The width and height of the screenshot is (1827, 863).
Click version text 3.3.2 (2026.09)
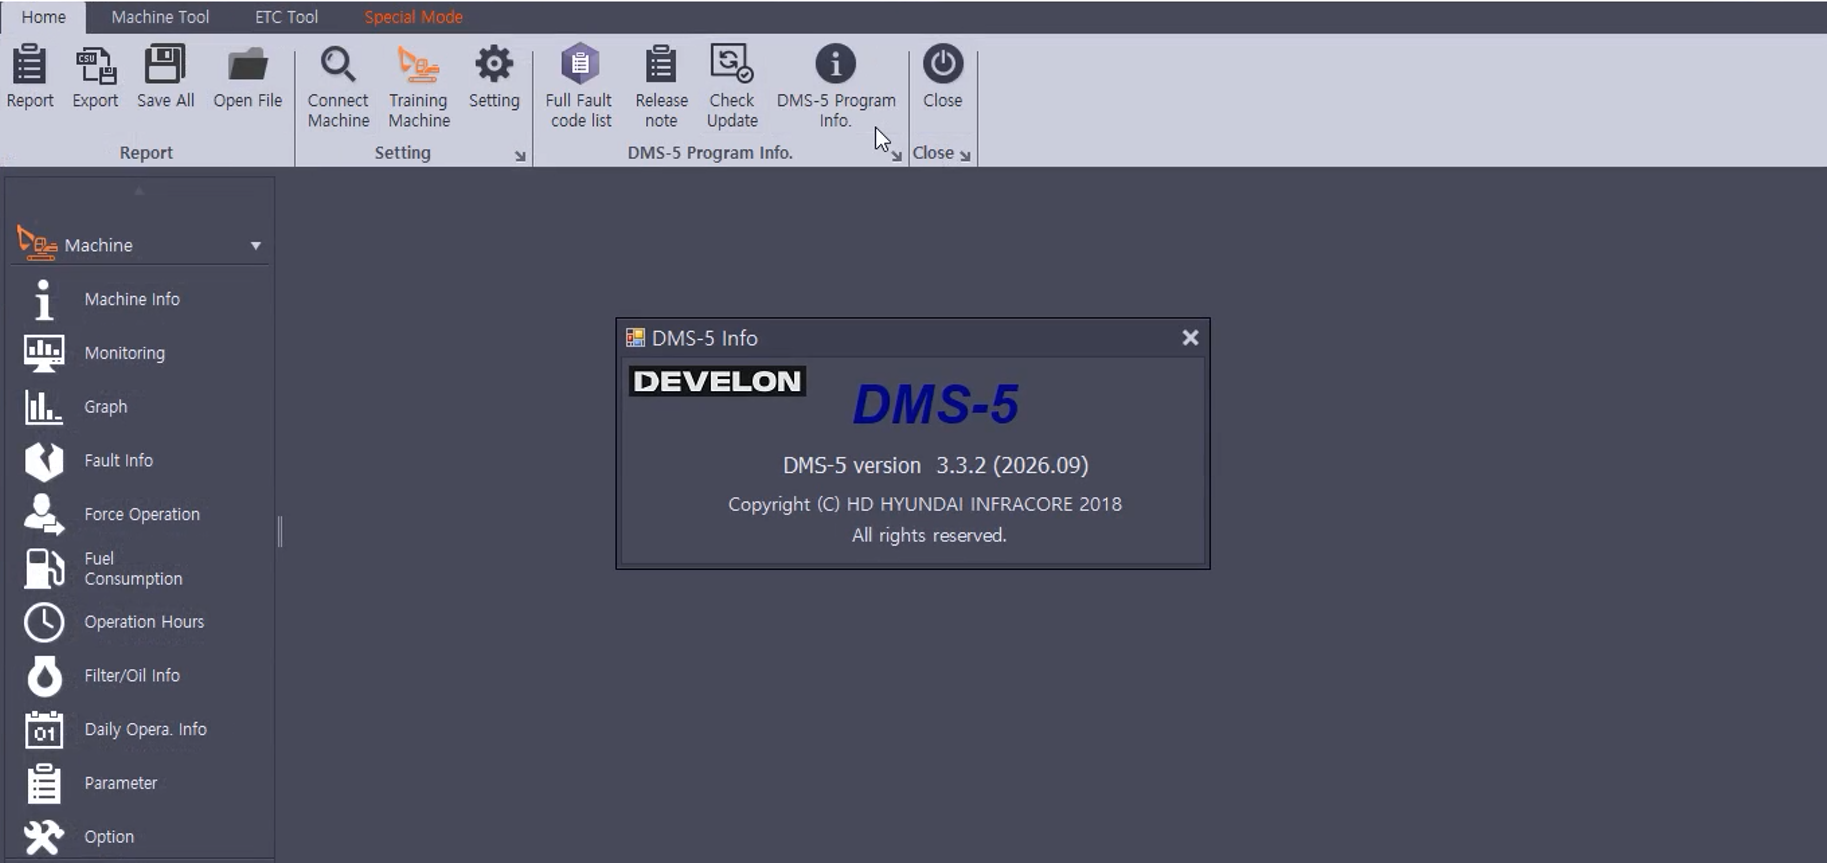tap(1012, 465)
